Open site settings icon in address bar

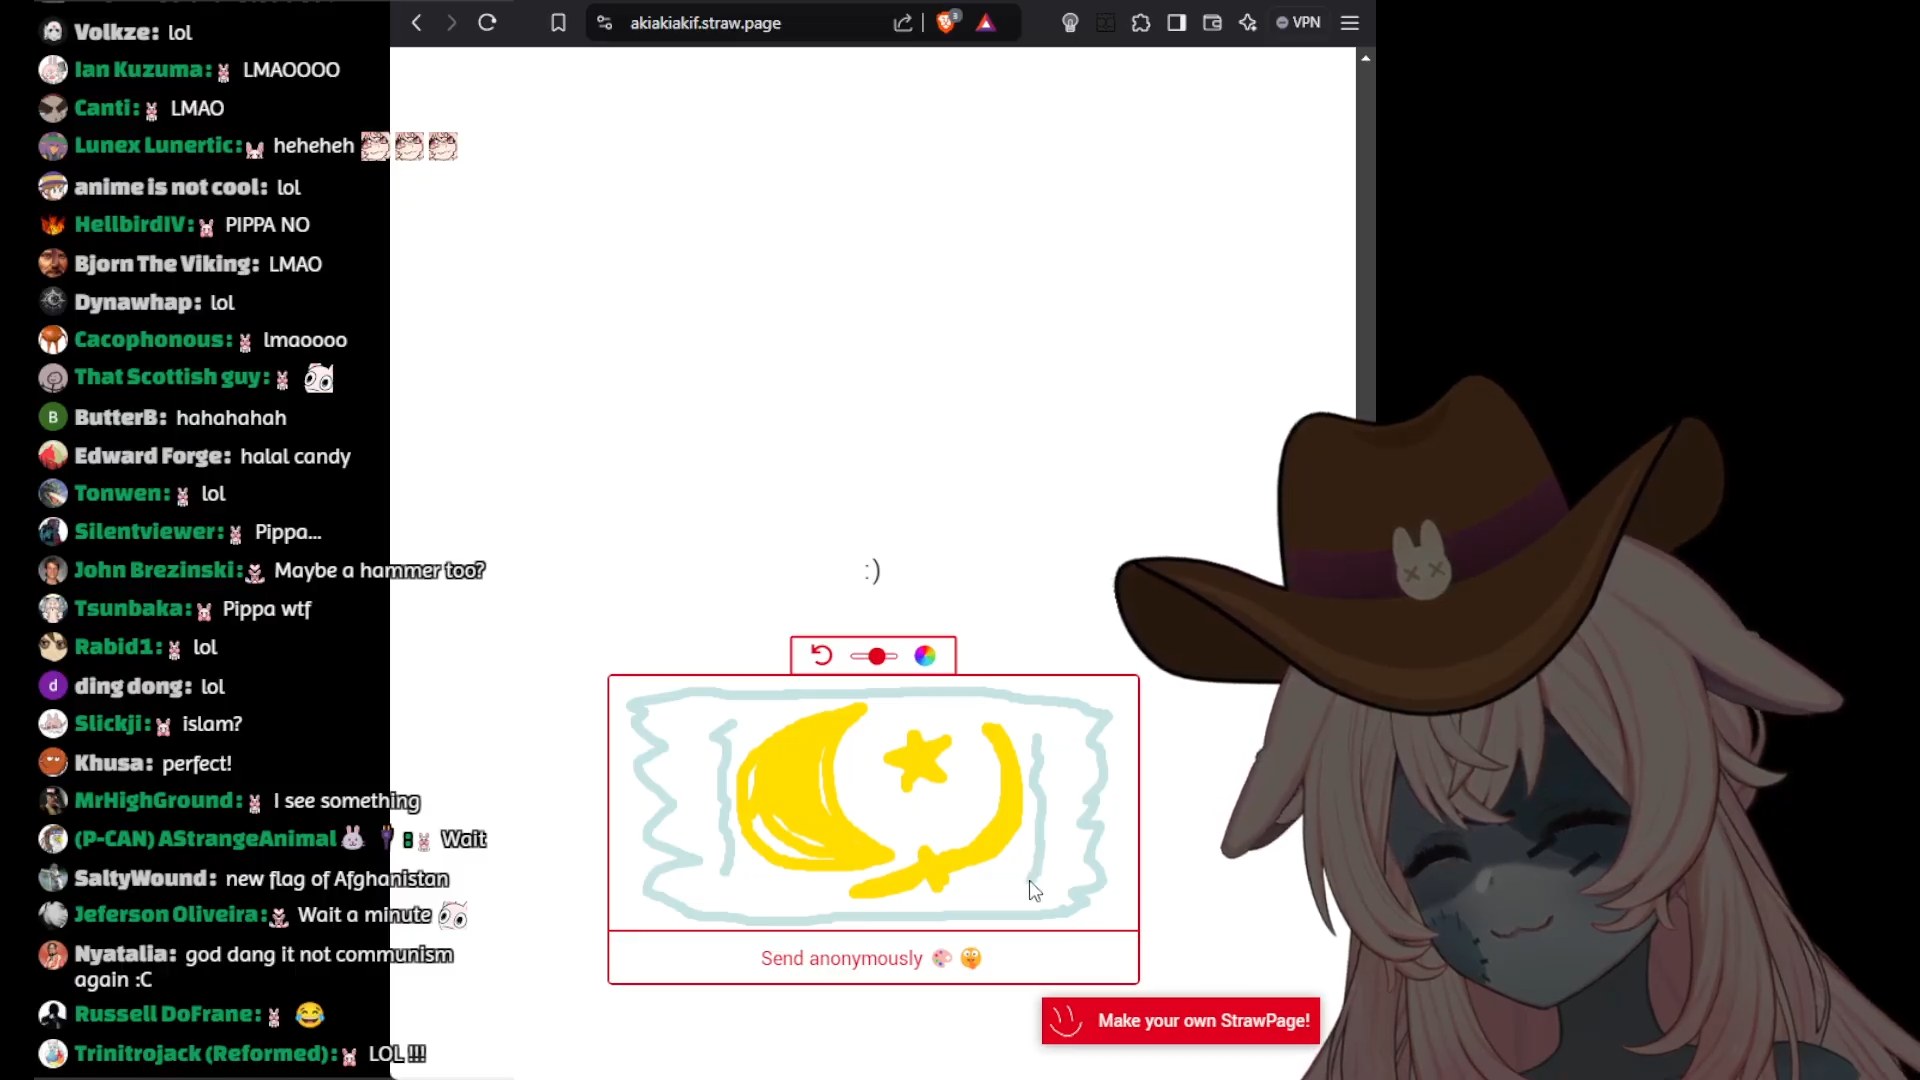(x=604, y=22)
